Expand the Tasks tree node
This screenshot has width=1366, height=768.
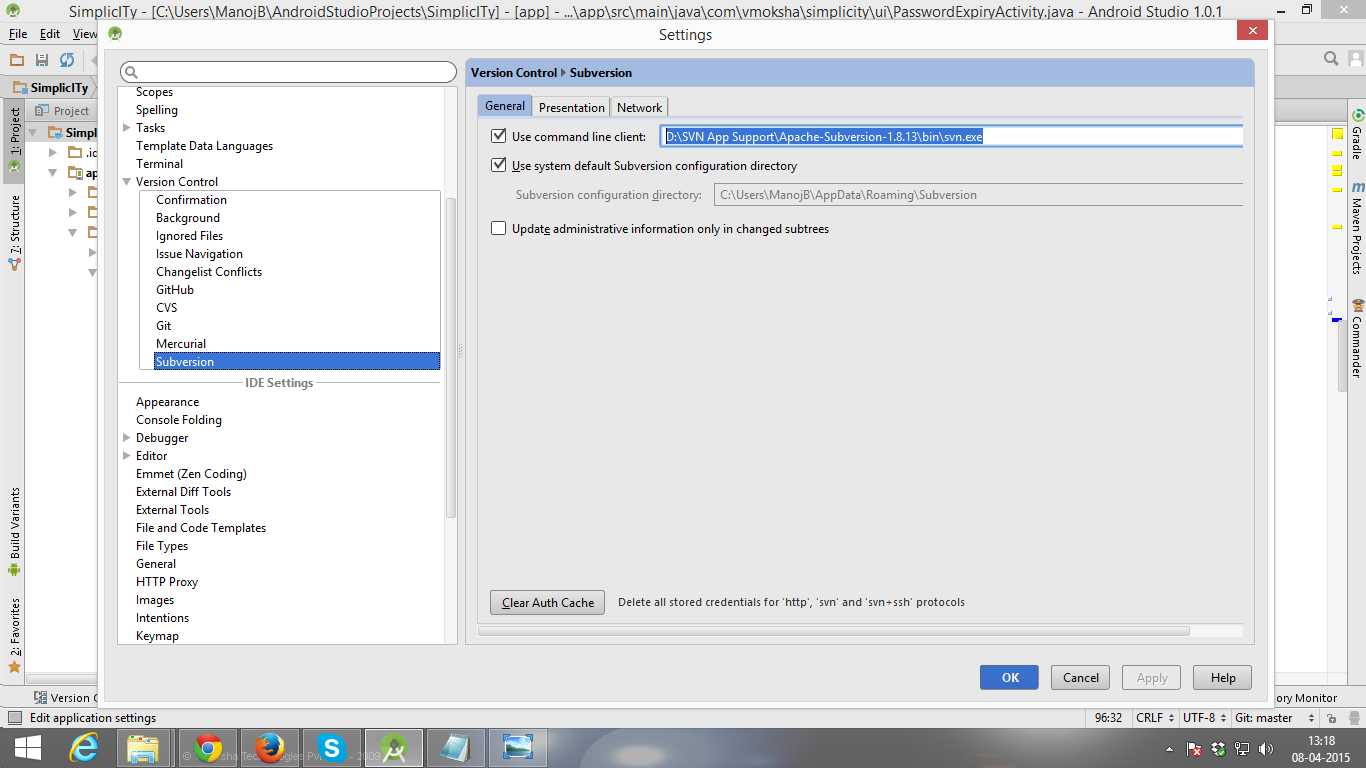point(127,128)
